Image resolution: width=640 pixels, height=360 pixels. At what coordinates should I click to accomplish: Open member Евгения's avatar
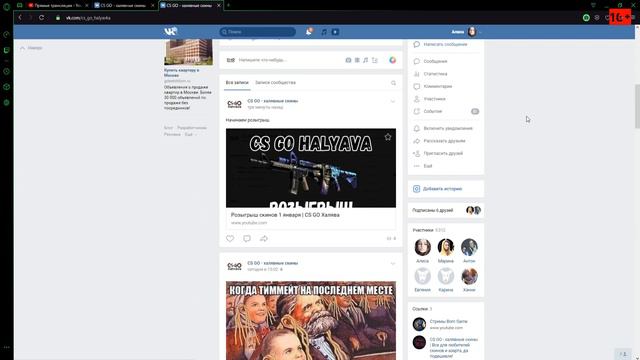tap(422, 276)
